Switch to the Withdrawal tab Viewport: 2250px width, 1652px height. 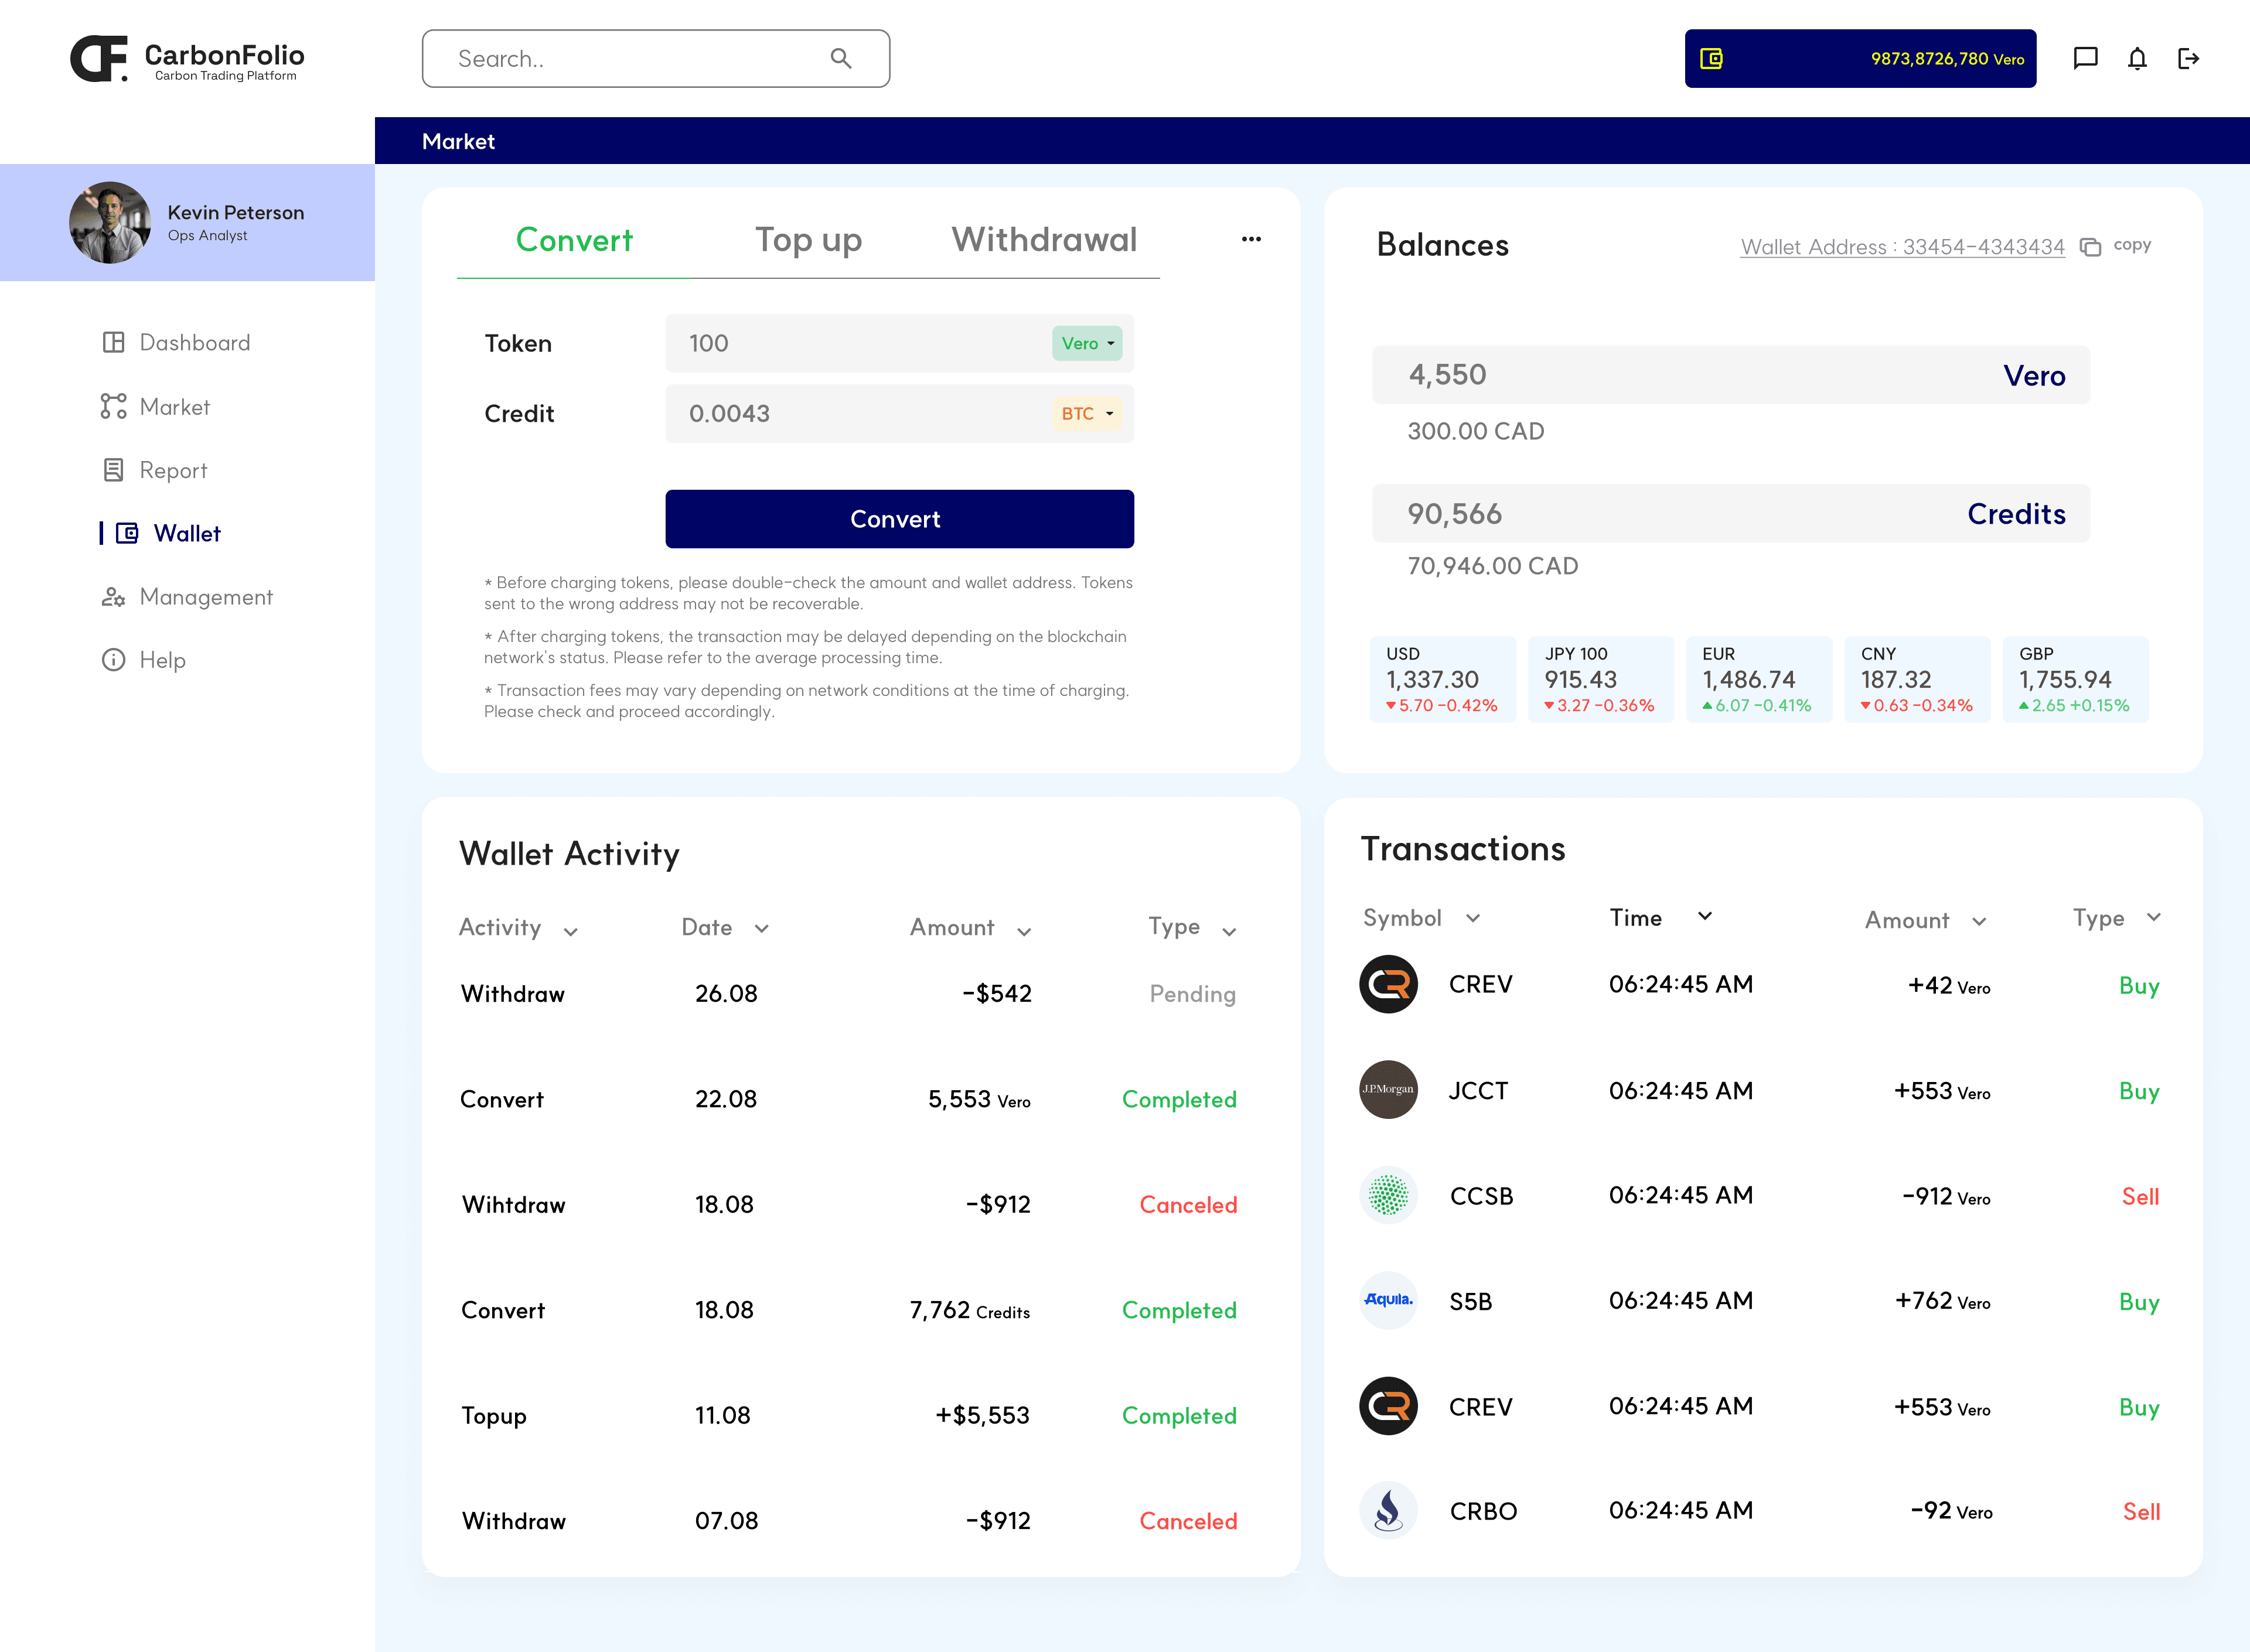tap(1044, 240)
